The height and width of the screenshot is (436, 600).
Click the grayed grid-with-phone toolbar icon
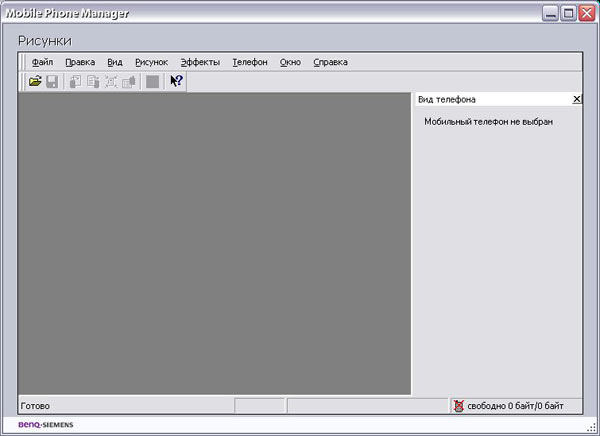click(x=129, y=81)
